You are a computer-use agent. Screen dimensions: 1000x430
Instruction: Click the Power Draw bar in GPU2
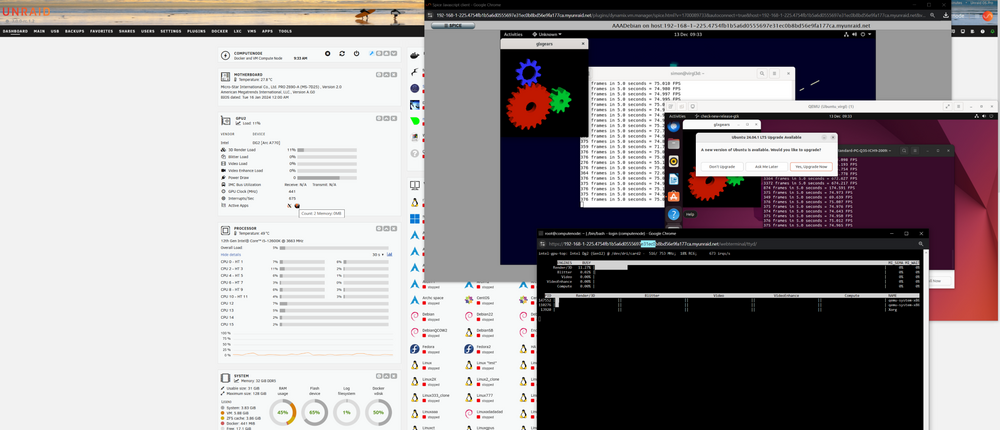[327, 178]
